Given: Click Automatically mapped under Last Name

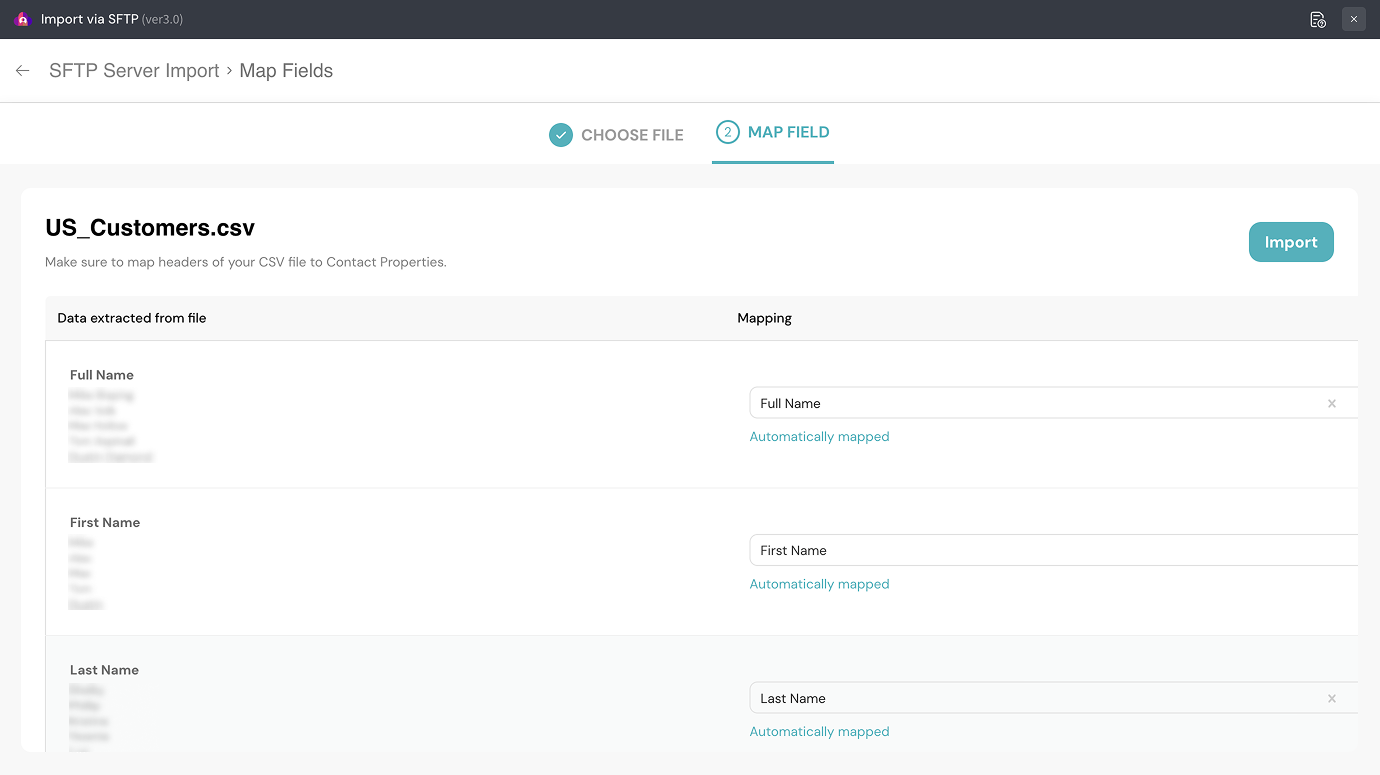Looking at the screenshot, I should (x=819, y=732).
